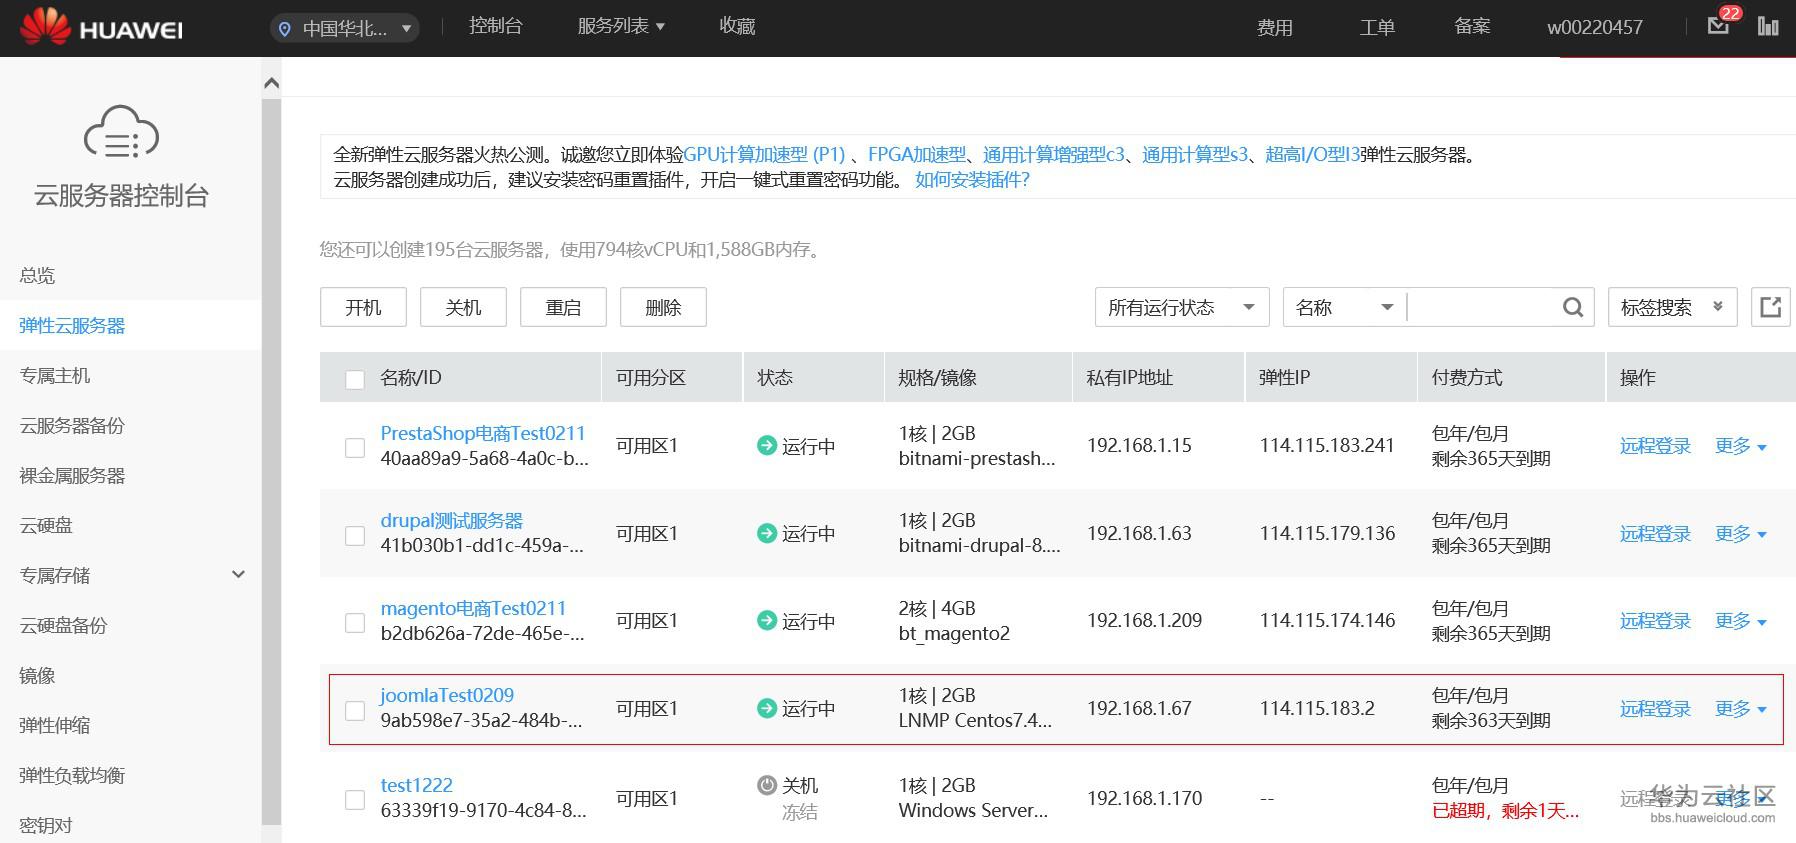Open the FPGA加速型 link
This screenshot has width=1796, height=843.
coord(917,155)
